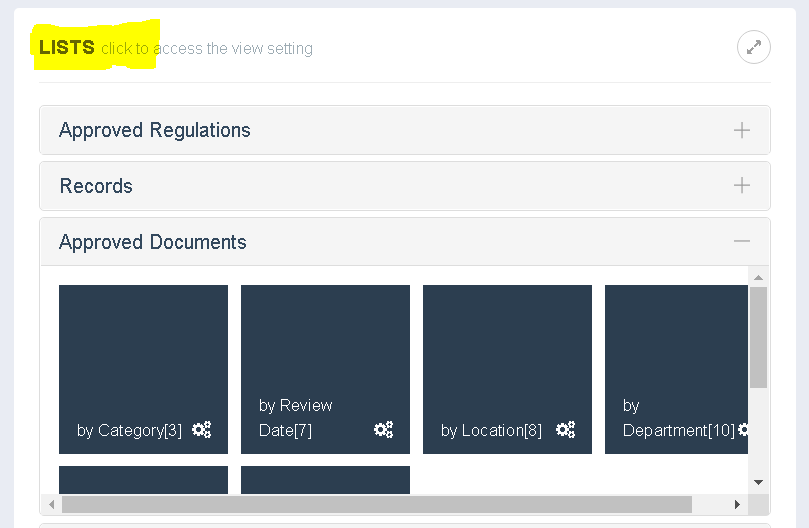Image resolution: width=809 pixels, height=528 pixels.
Task: Click horizontal scrollbar right arrow
Action: (x=737, y=504)
